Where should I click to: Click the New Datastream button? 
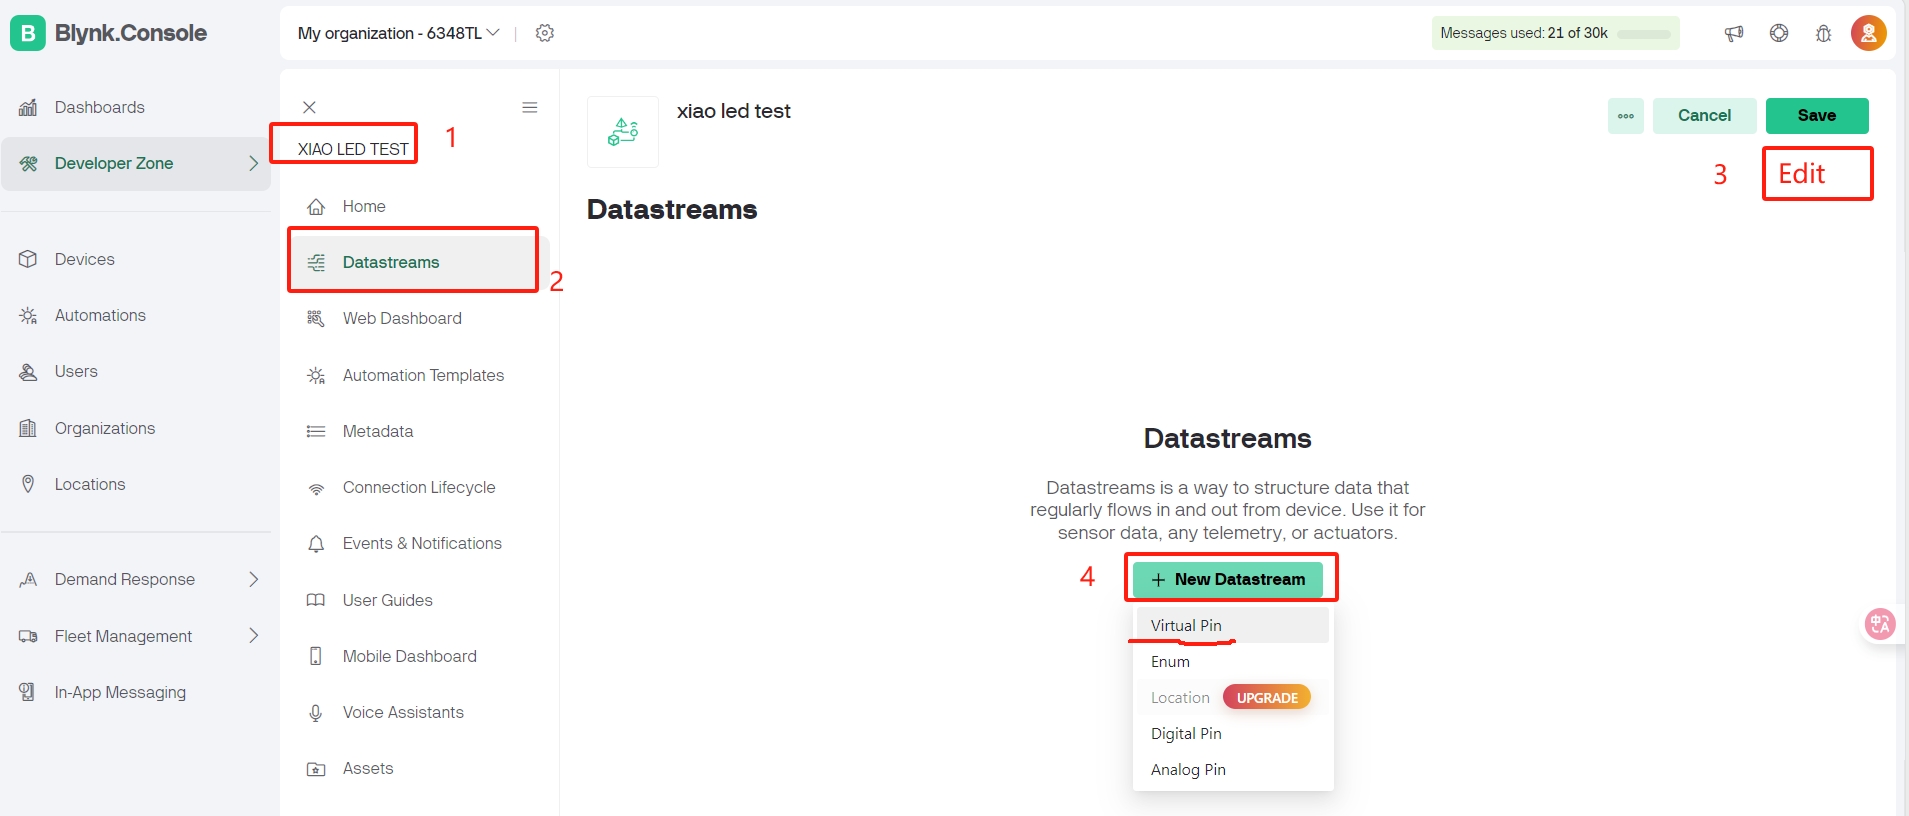coord(1228,579)
